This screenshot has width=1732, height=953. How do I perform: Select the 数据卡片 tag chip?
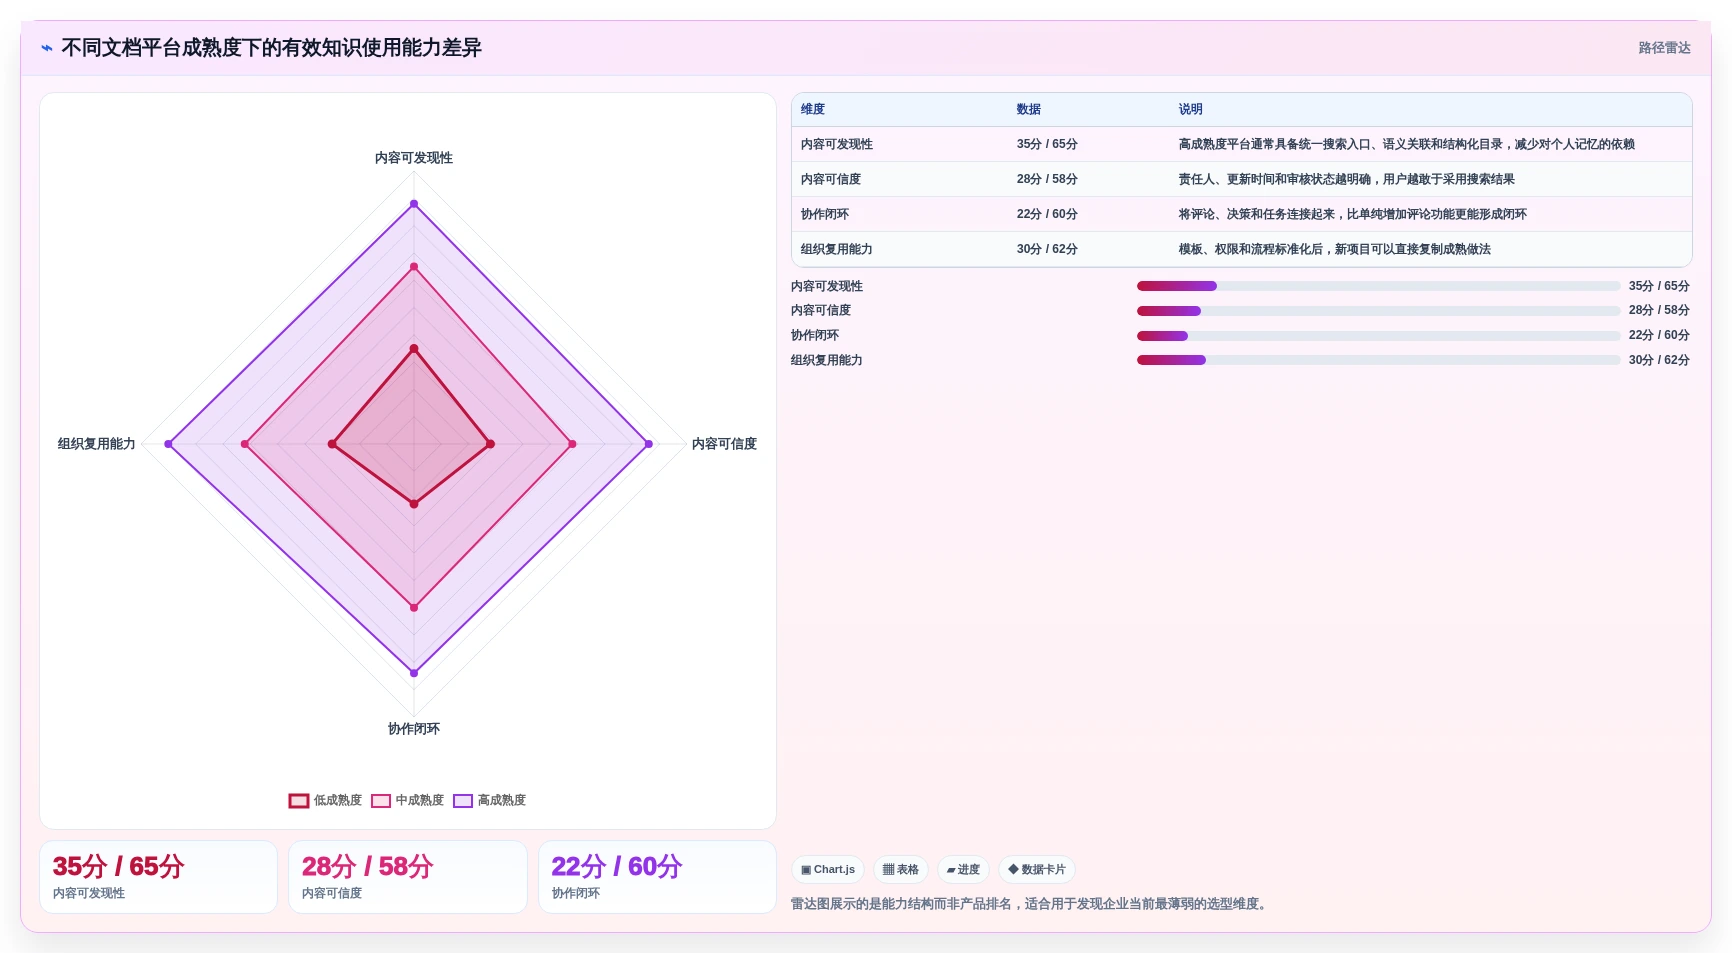[x=1037, y=870]
